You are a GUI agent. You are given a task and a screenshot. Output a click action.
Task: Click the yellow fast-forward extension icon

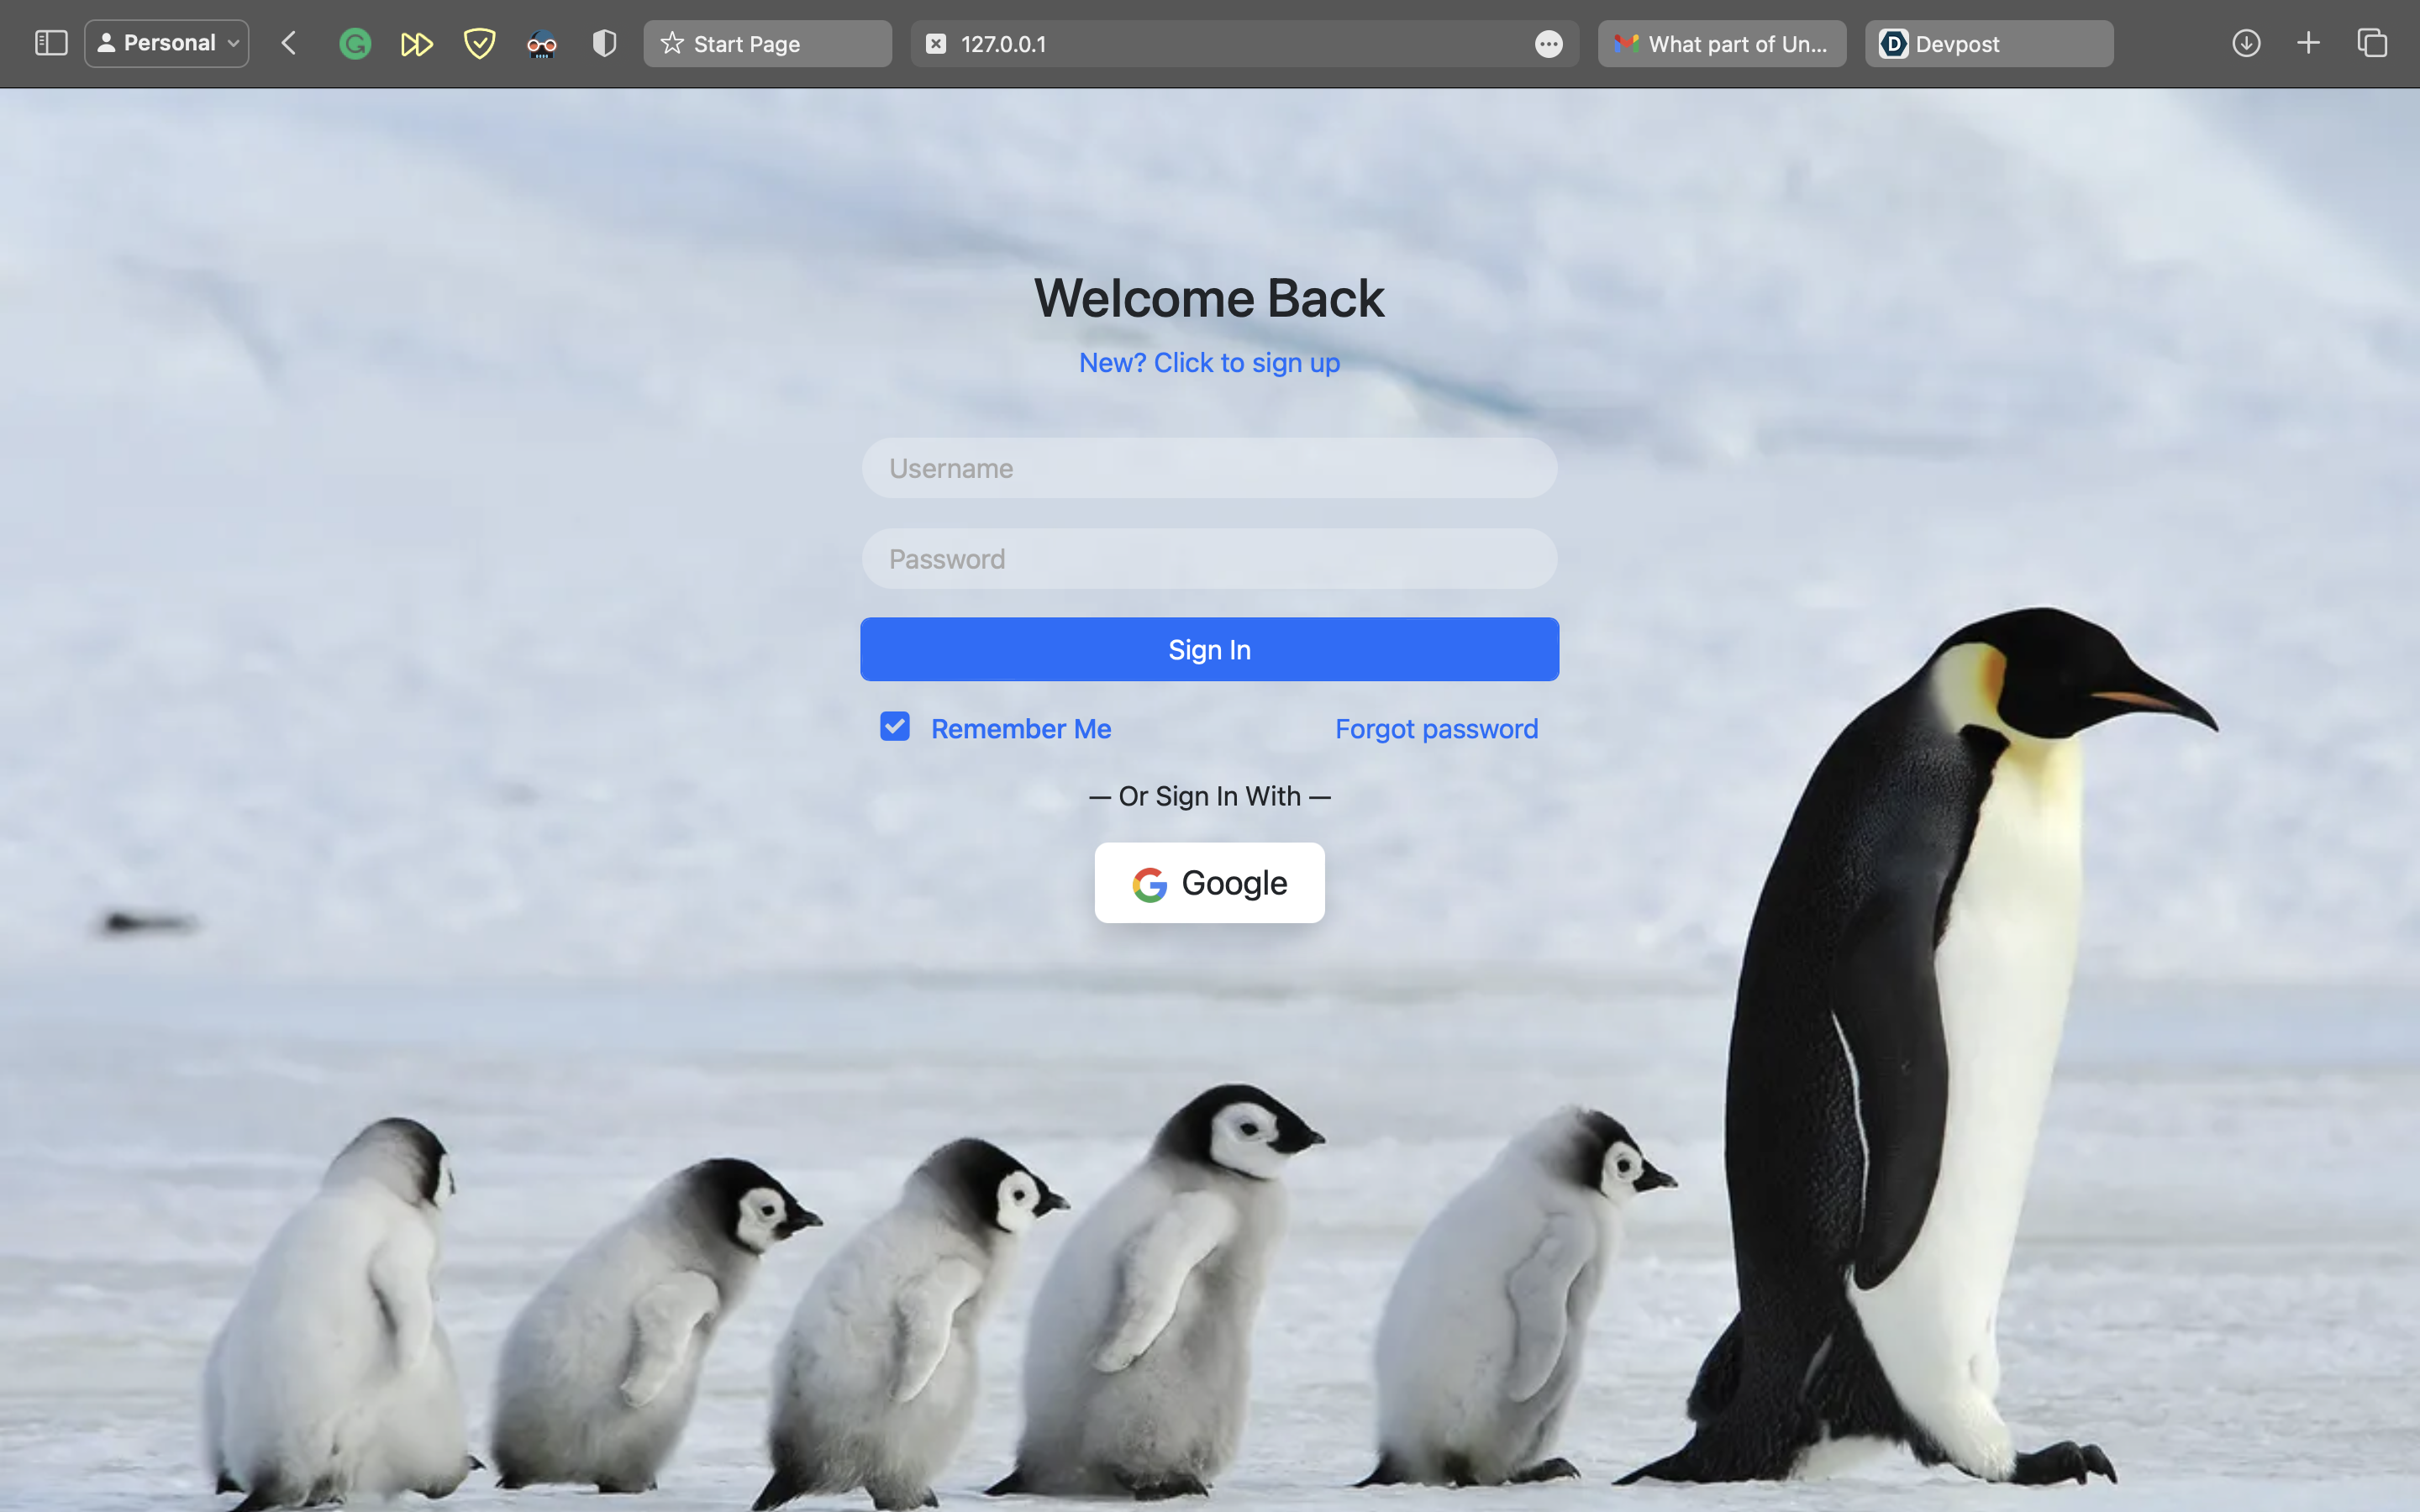point(416,44)
